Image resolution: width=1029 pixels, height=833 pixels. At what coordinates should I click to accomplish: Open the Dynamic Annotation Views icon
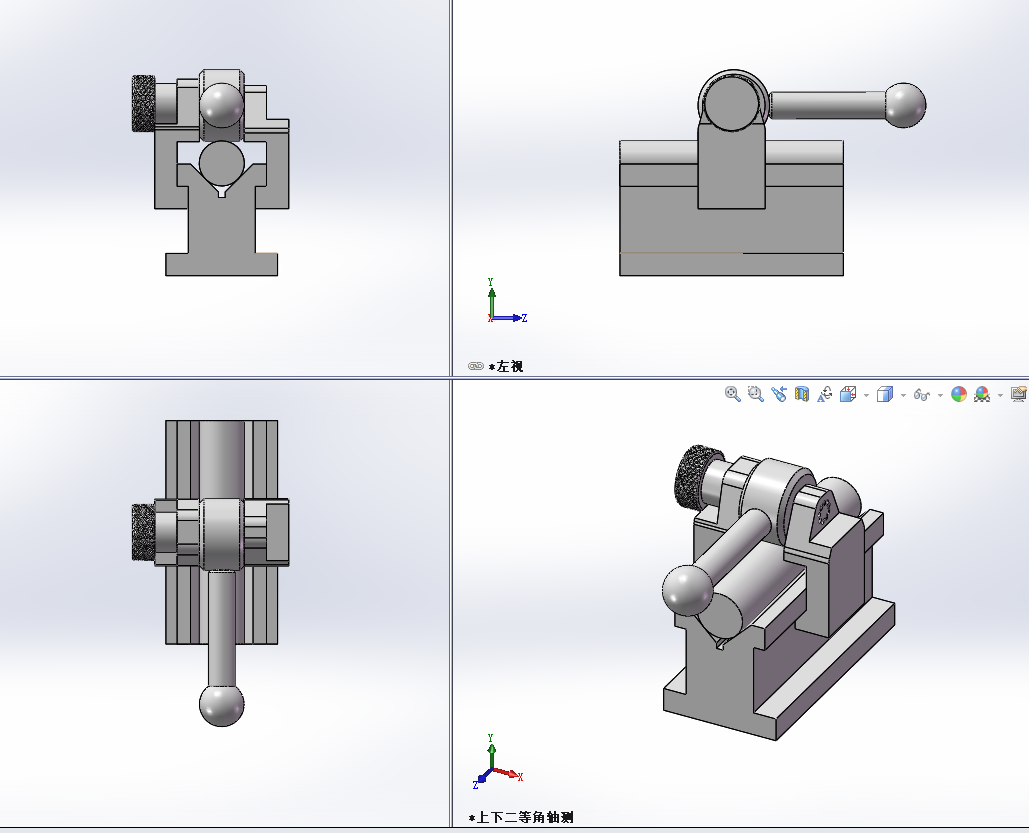[825, 394]
